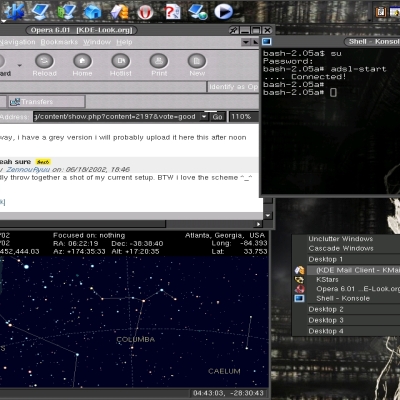Viewport: 400px width, 400px height.
Task: Create a New page in Opera toolbar
Action: [197, 65]
